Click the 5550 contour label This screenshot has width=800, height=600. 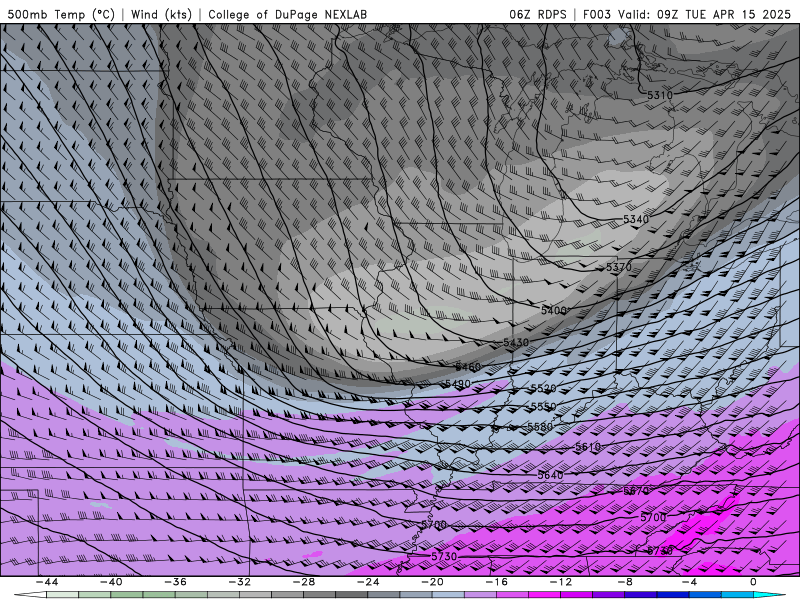543,407
